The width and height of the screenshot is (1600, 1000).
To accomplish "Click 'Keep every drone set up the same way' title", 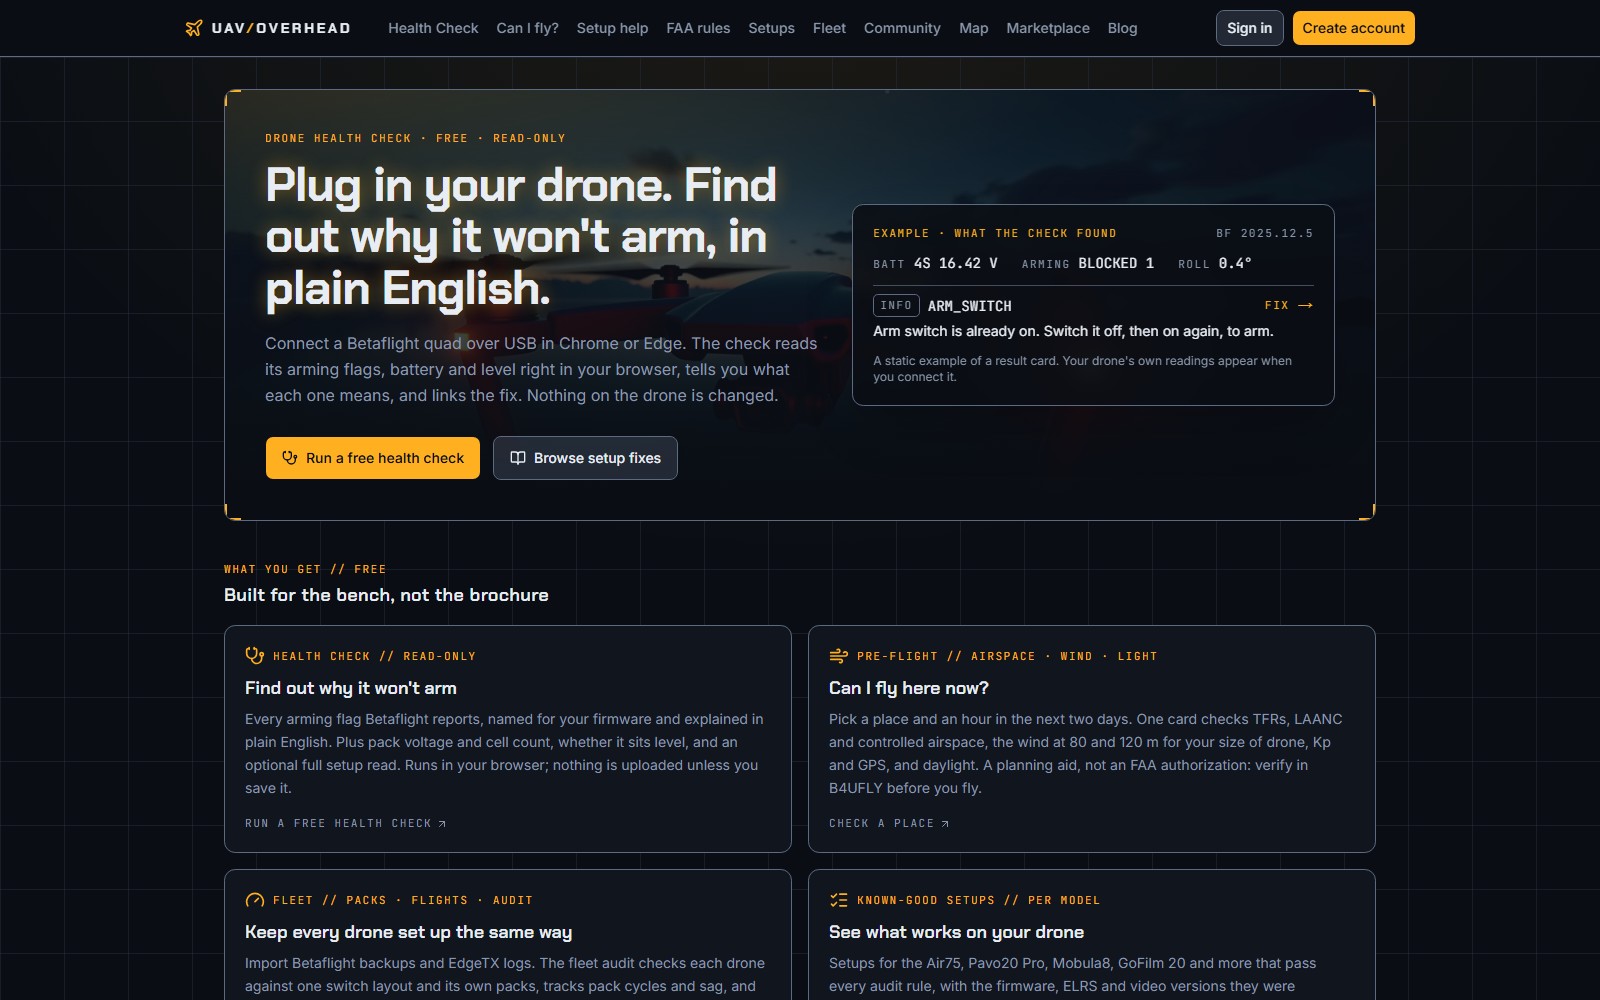I will tap(408, 932).
